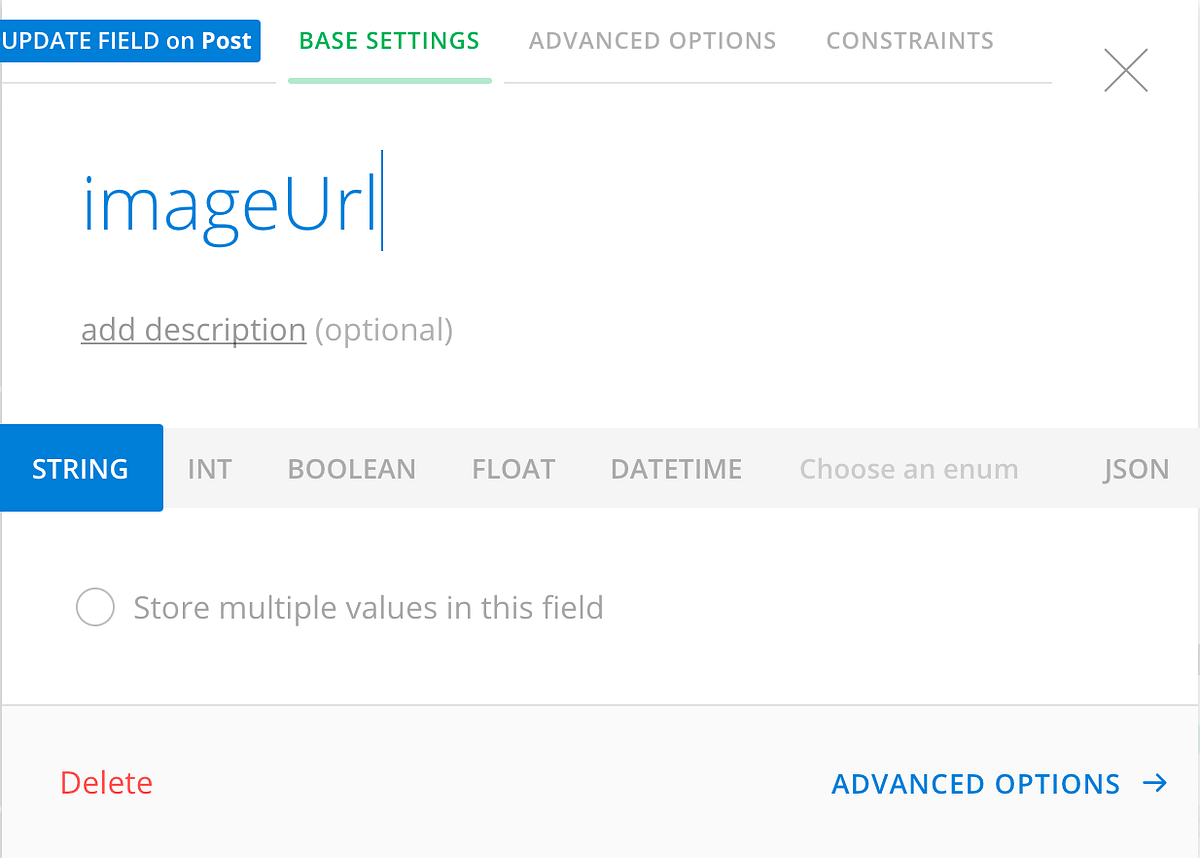Click the imageUrl field name input
Image resolution: width=1200 pixels, height=858 pixels.
click(230, 207)
